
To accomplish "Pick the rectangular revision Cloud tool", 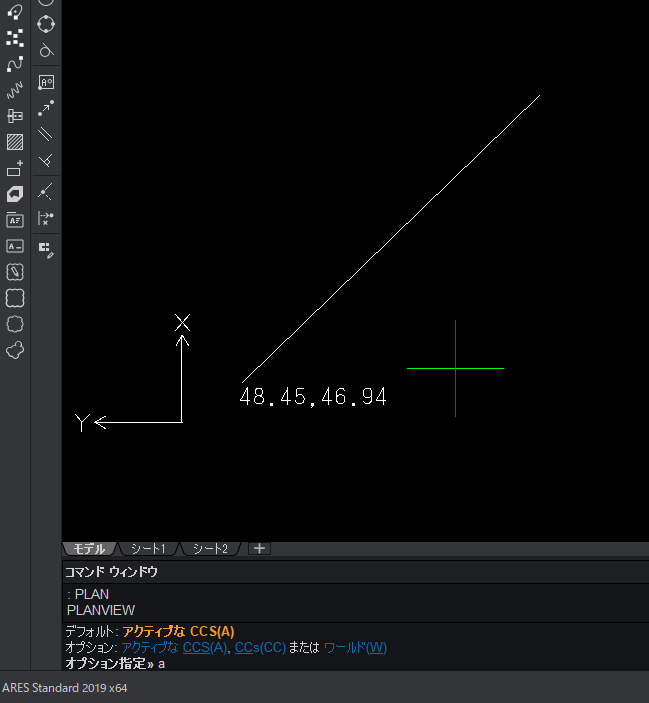I will 15,298.
